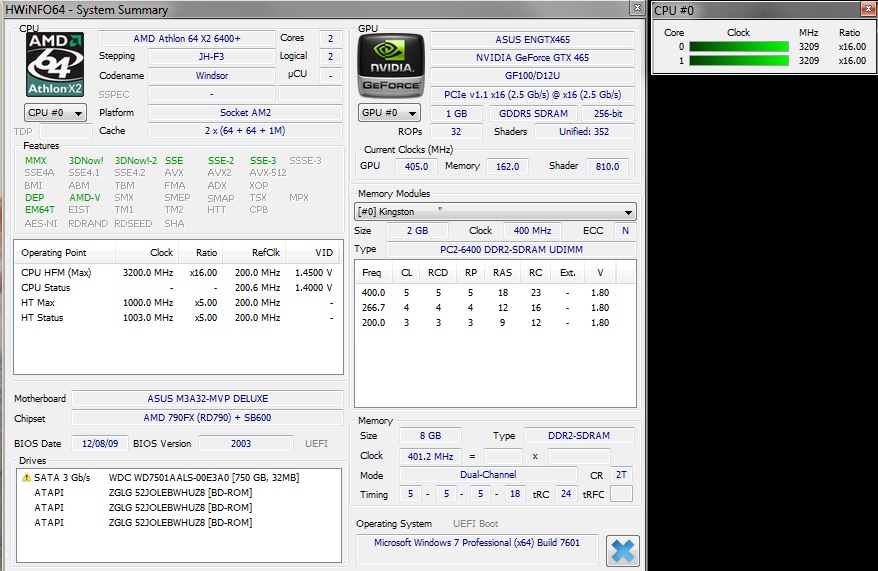This screenshot has height=571, width=878.
Task: Click the SSE-3 feature label
Action: 263,161
